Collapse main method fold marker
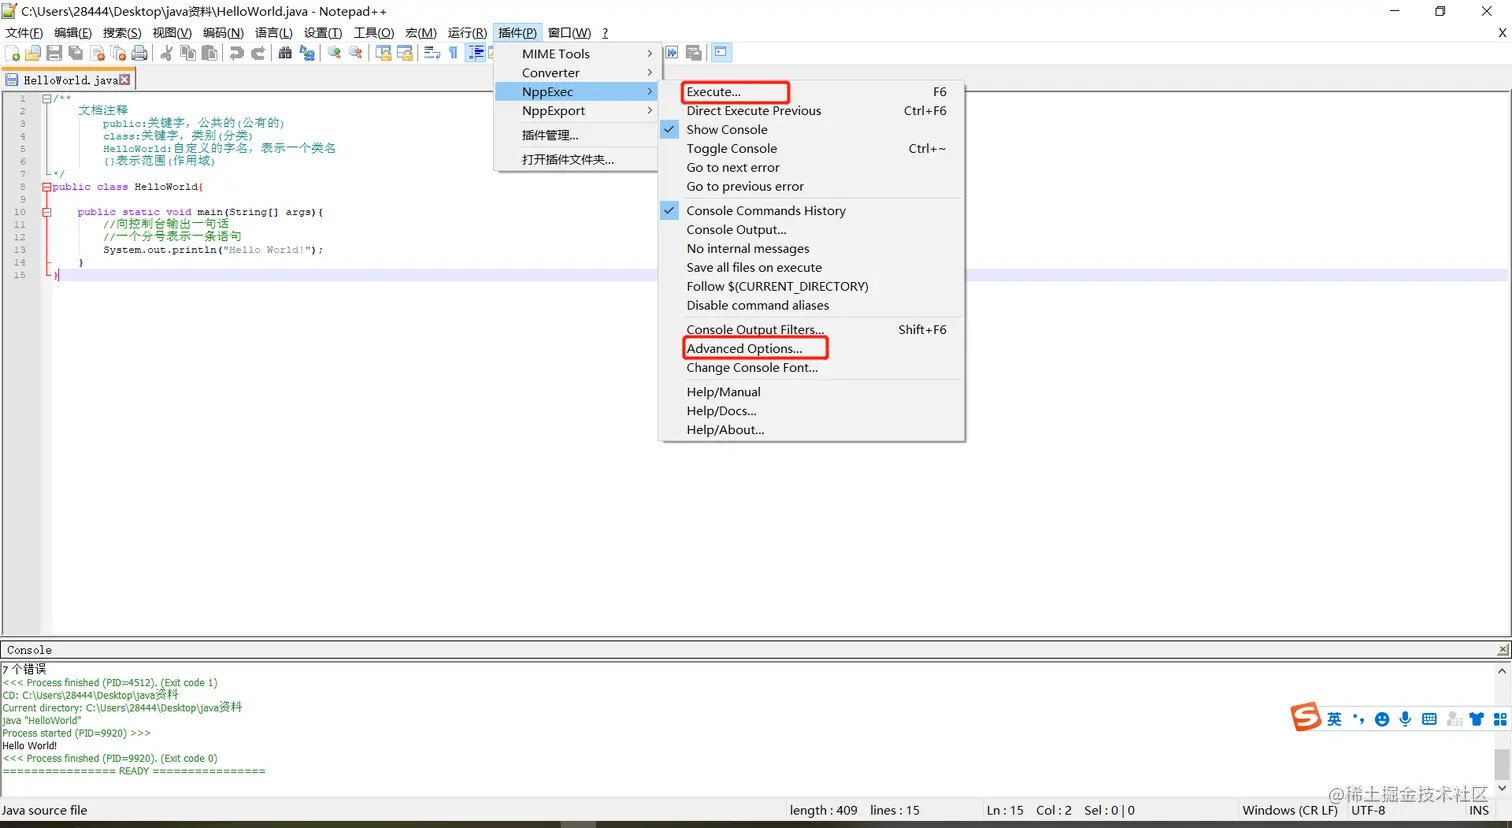The width and height of the screenshot is (1512, 828). (x=47, y=212)
